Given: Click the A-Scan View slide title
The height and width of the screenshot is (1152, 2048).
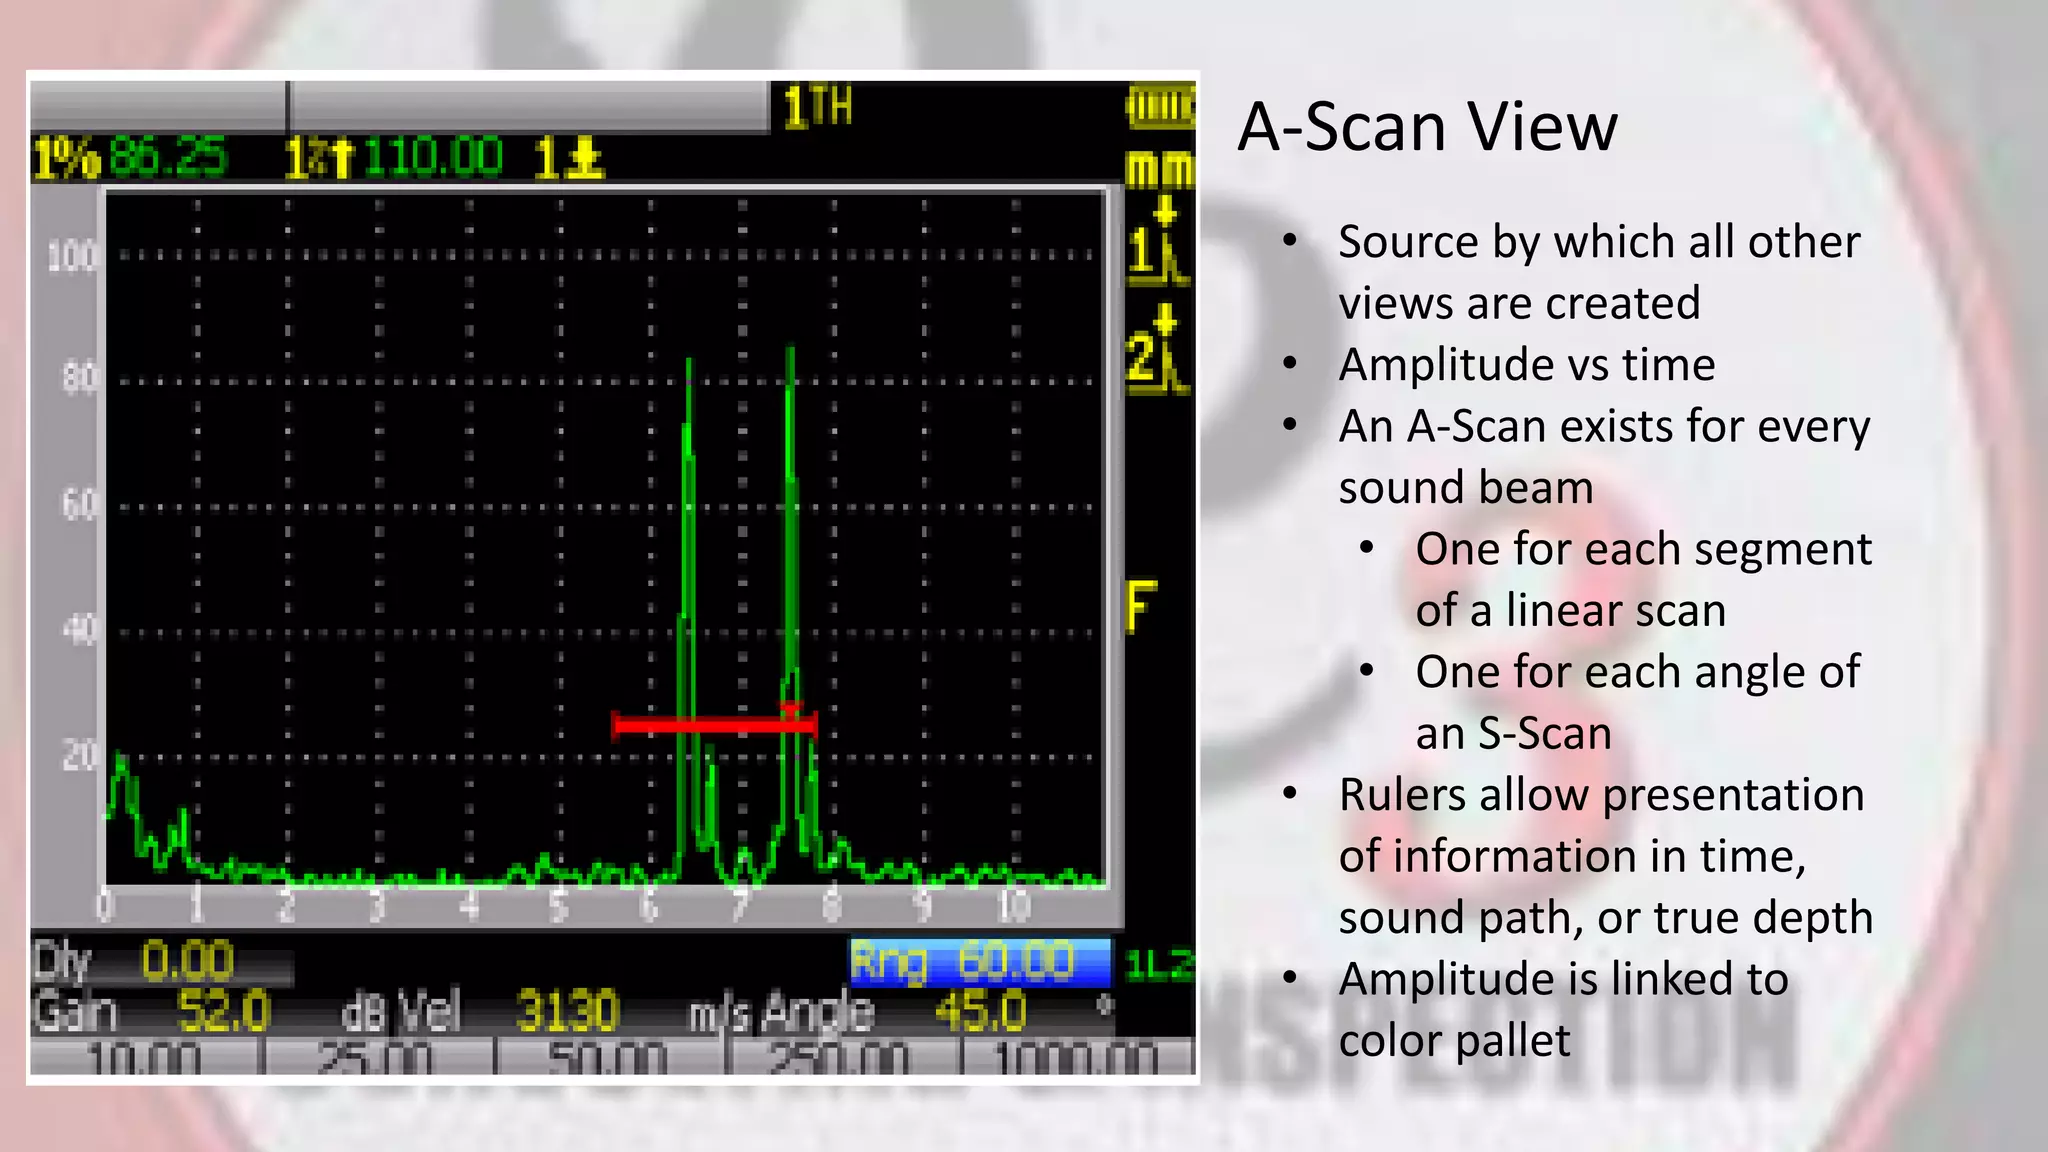Looking at the screenshot, I should click(1427, 127).
